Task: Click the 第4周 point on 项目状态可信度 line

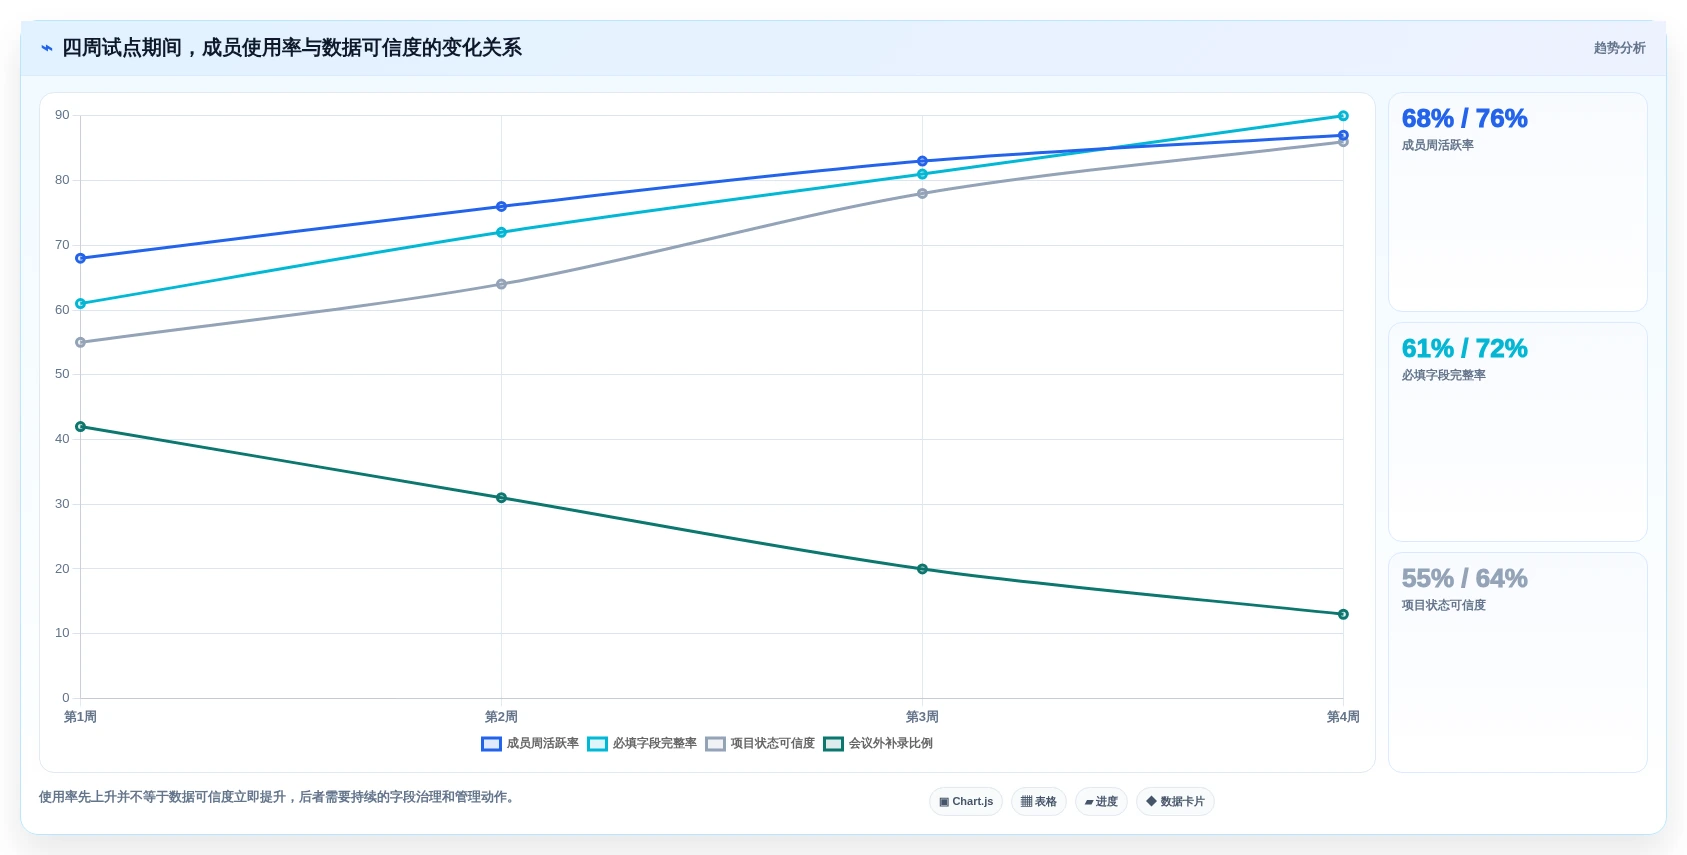Action: point(1343,142)
